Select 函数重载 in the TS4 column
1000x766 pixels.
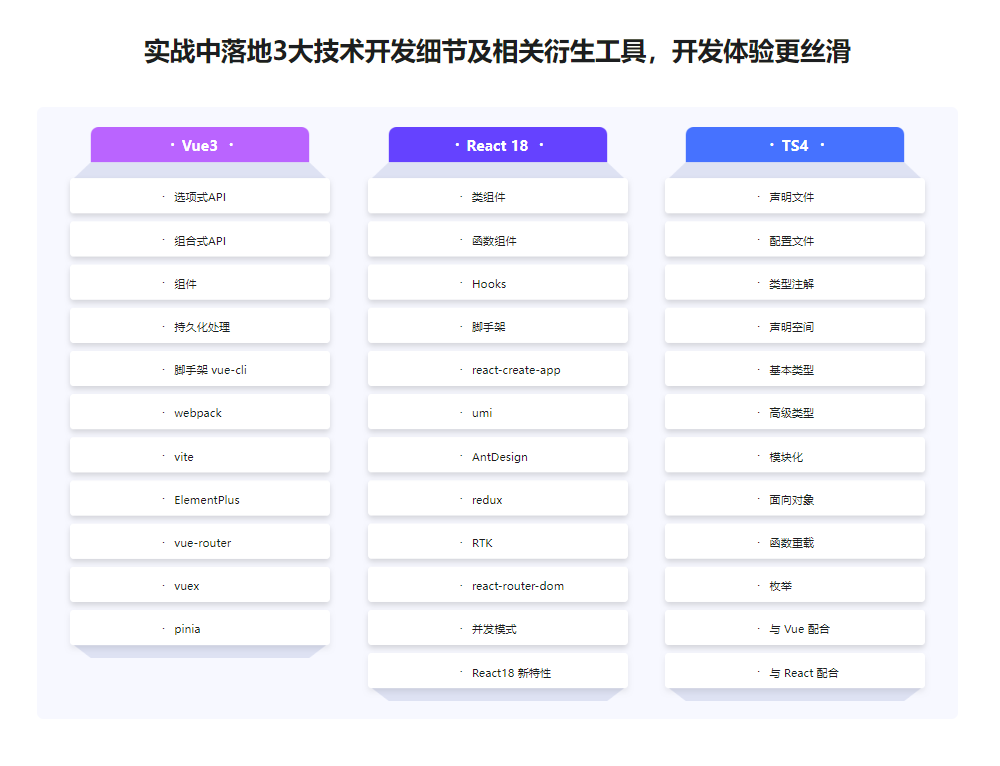coord(794,541)
